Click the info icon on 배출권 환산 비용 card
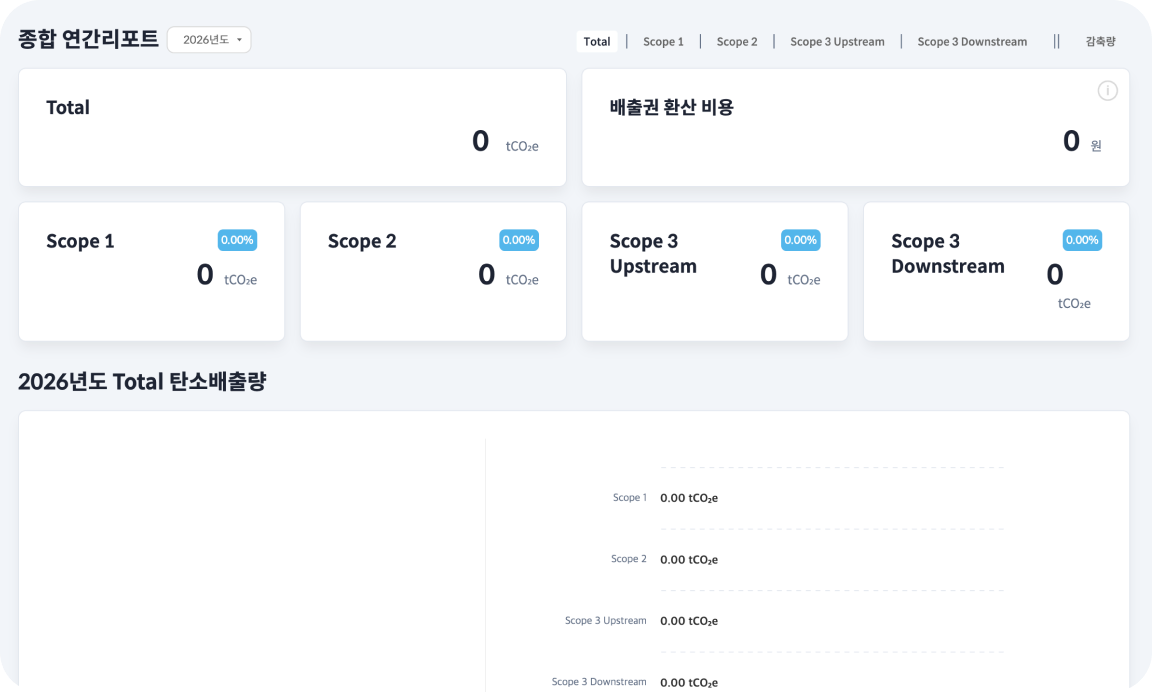1152x692 pixels. point(1107,90)
